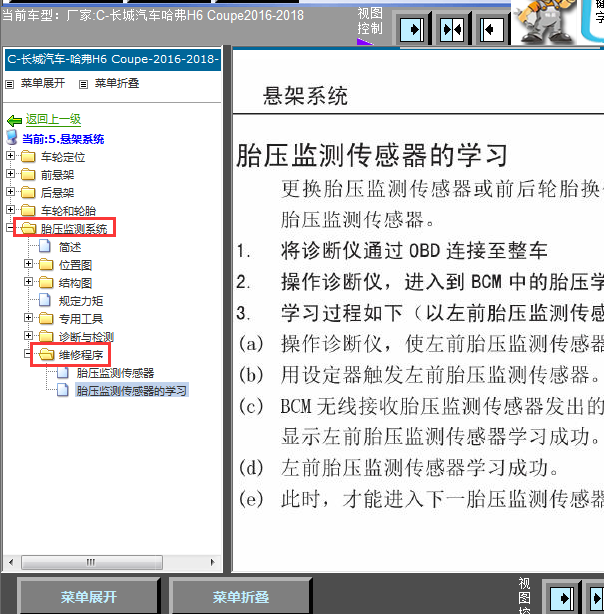Click the 诊断与检测 folder icon

46,336
